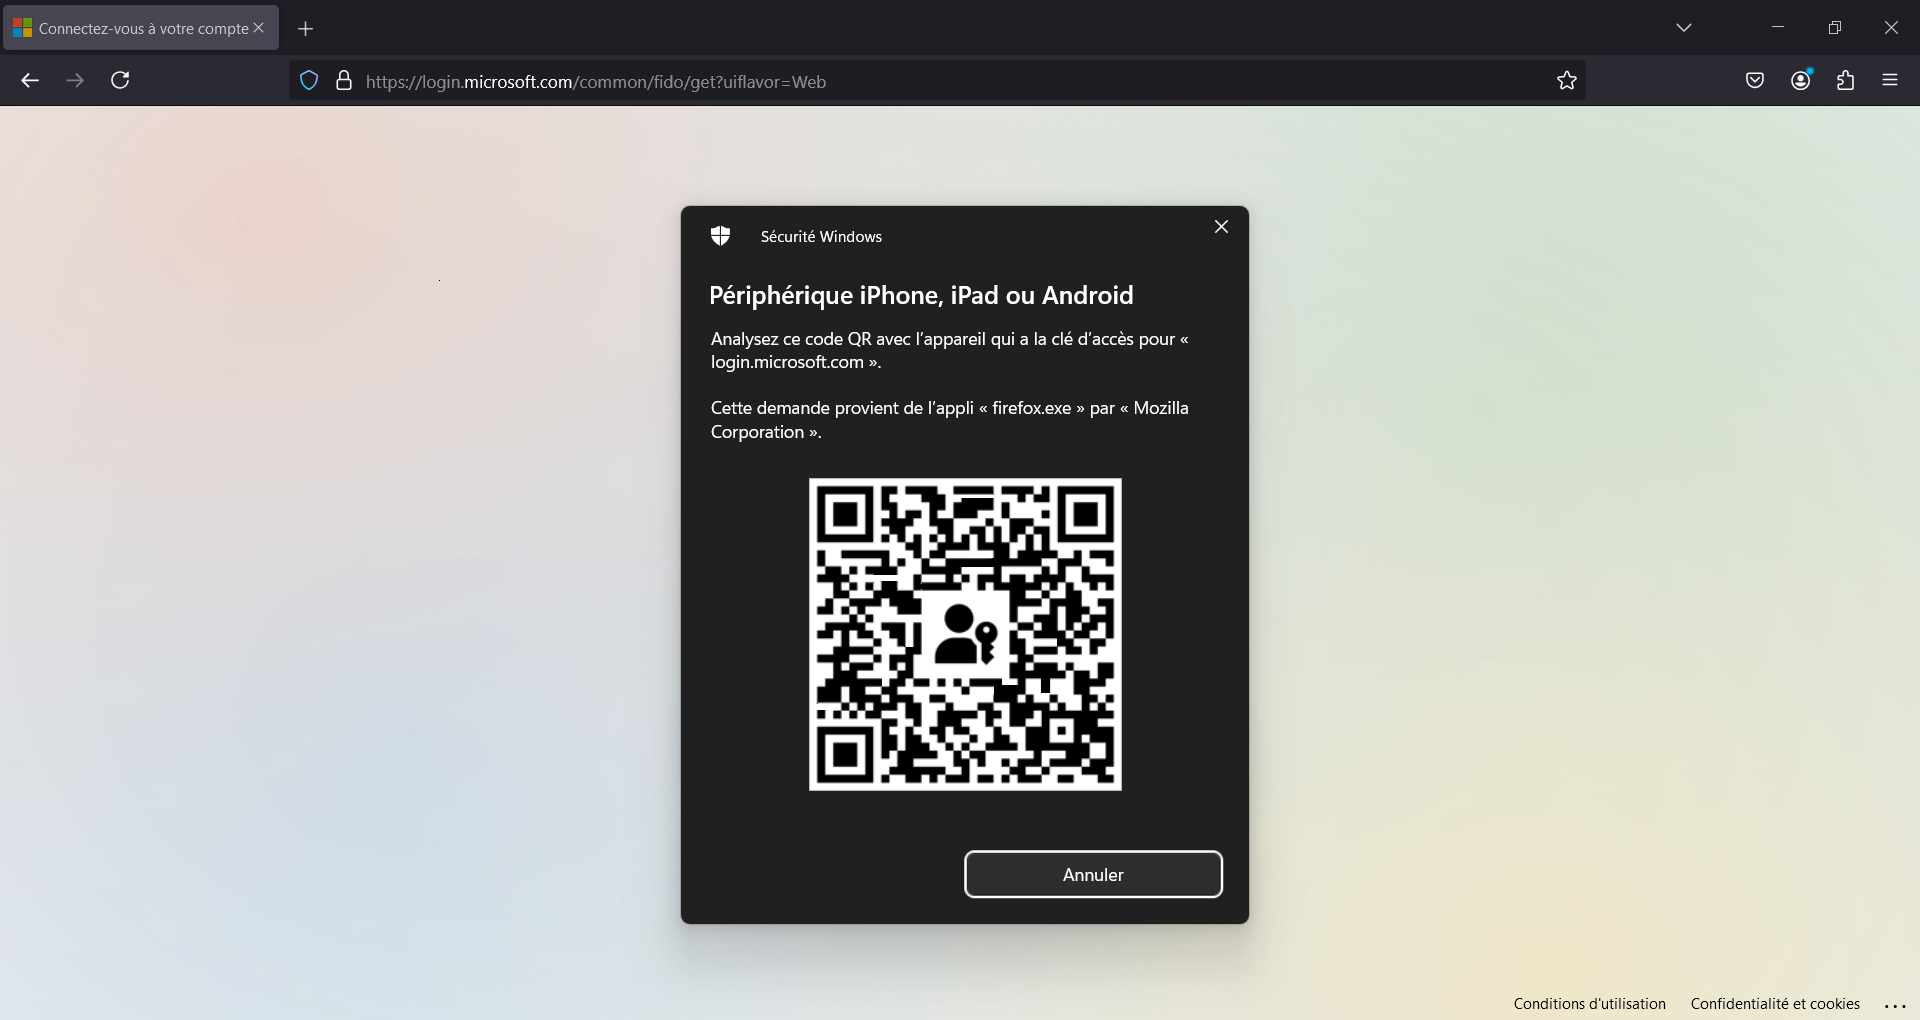
Task: Close the Sécurité Windows dialog
Action: tap(1221, 227)
